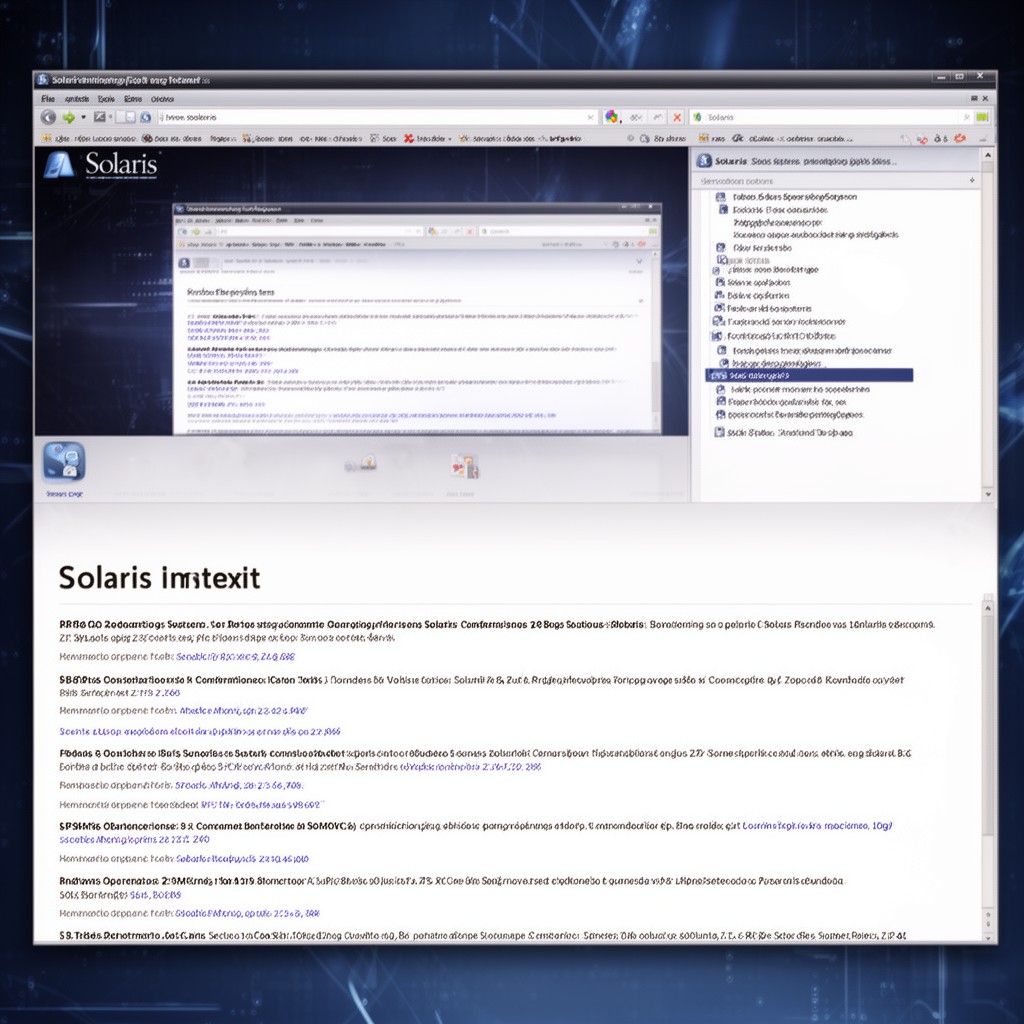Click the first bookmark's yellow star icon
This screenshot has width=1024, height=1024.
(46, 138)
